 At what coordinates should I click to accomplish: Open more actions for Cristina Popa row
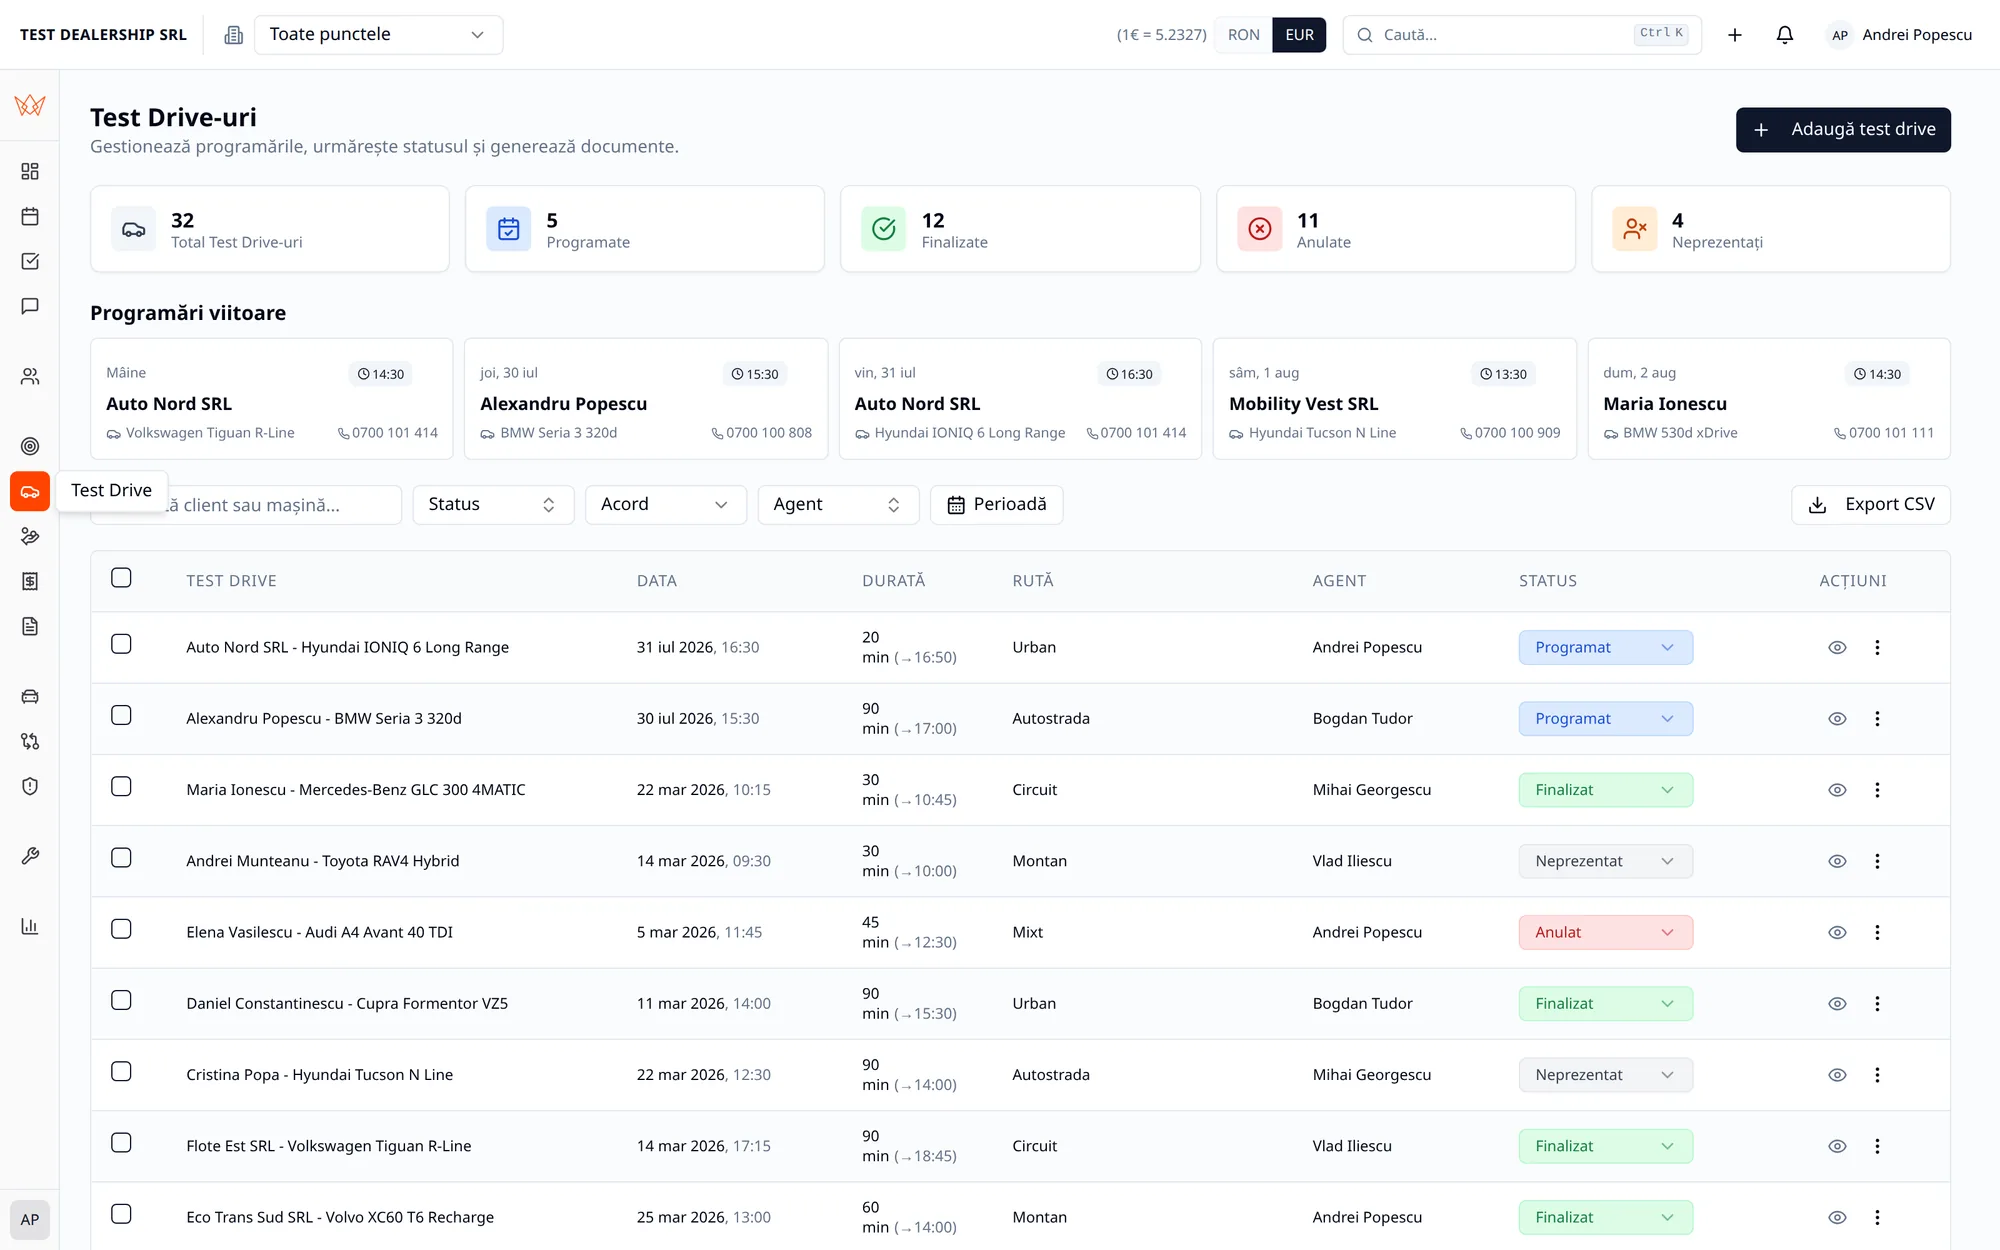coord(1877,1075)
